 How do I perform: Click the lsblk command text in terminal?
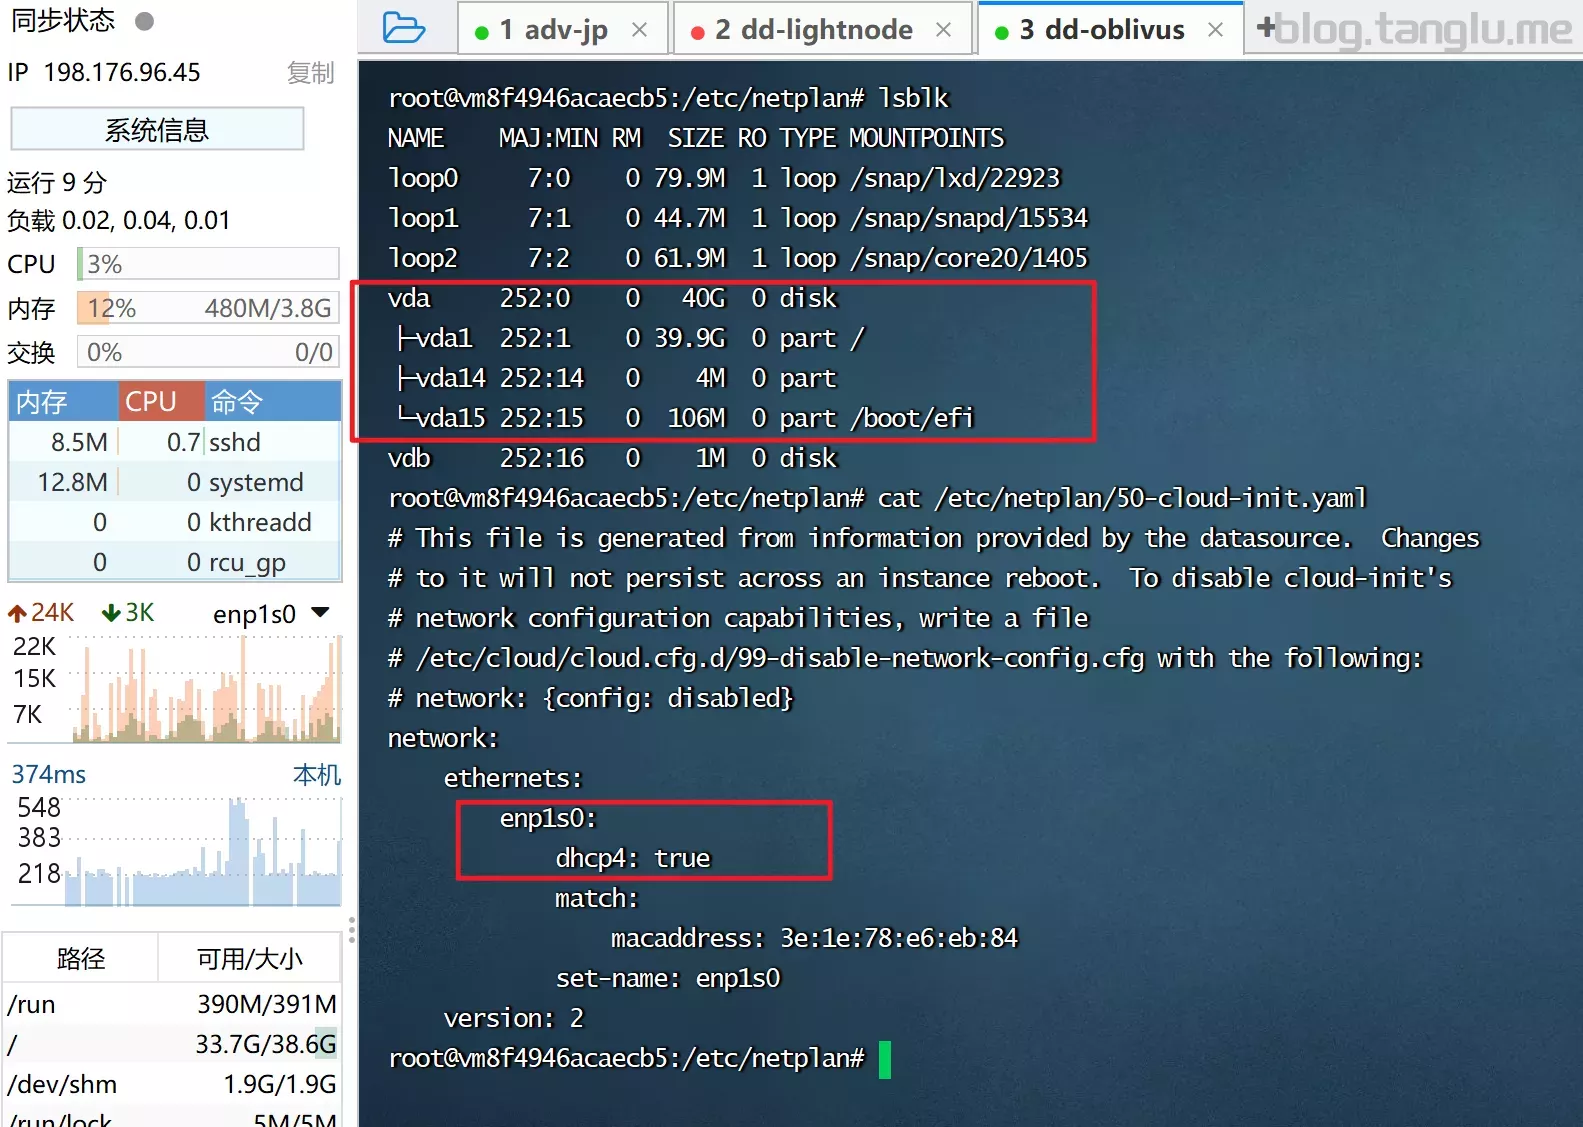[913, 98]
